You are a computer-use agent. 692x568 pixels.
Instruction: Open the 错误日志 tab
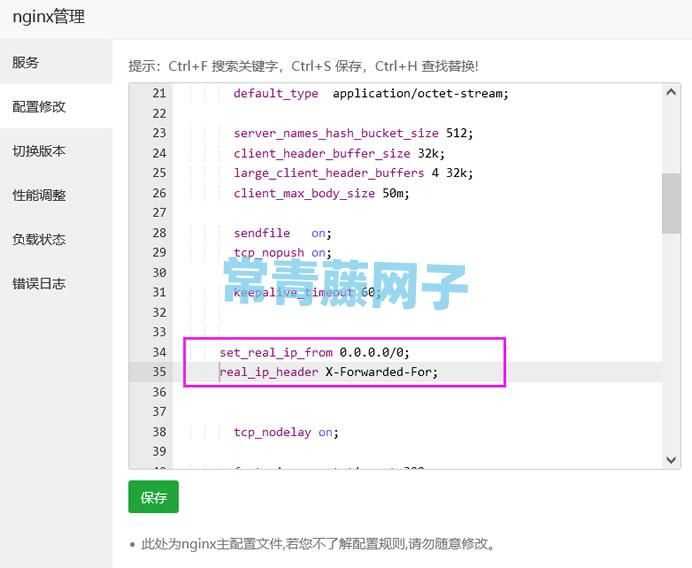56,283
